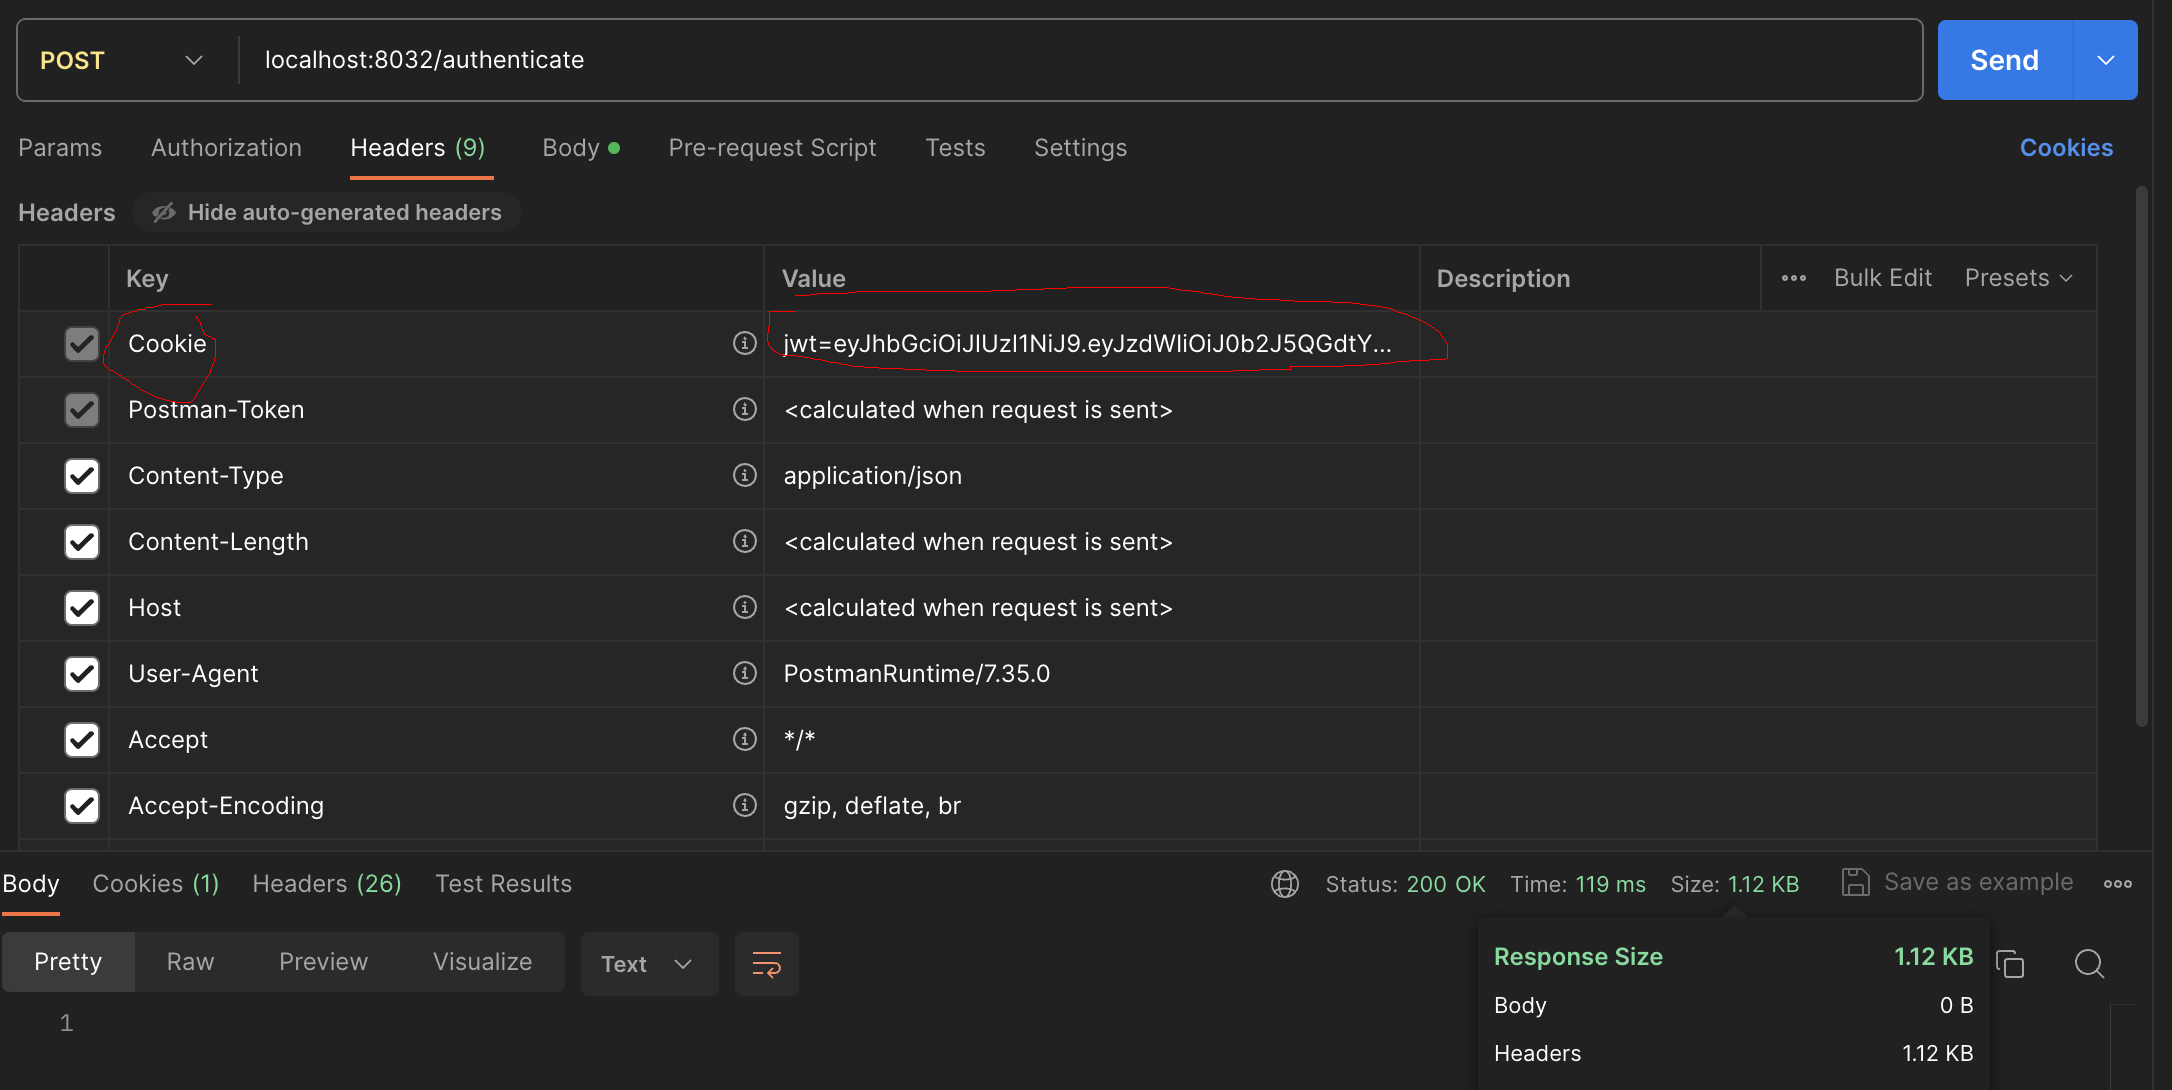This screenshot has width=2172, height=1090.
Task: Uncheck the Accept-Encoding header checkbox
Action: point(82,806)
